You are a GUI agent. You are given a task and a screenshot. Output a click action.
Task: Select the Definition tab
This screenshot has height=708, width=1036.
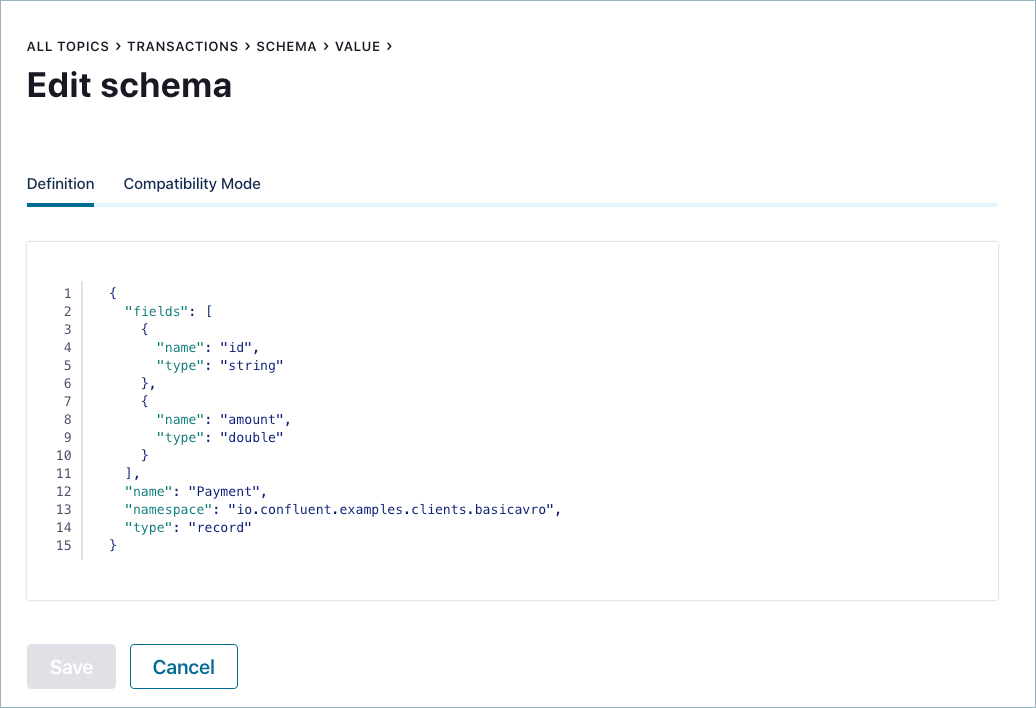60,184
